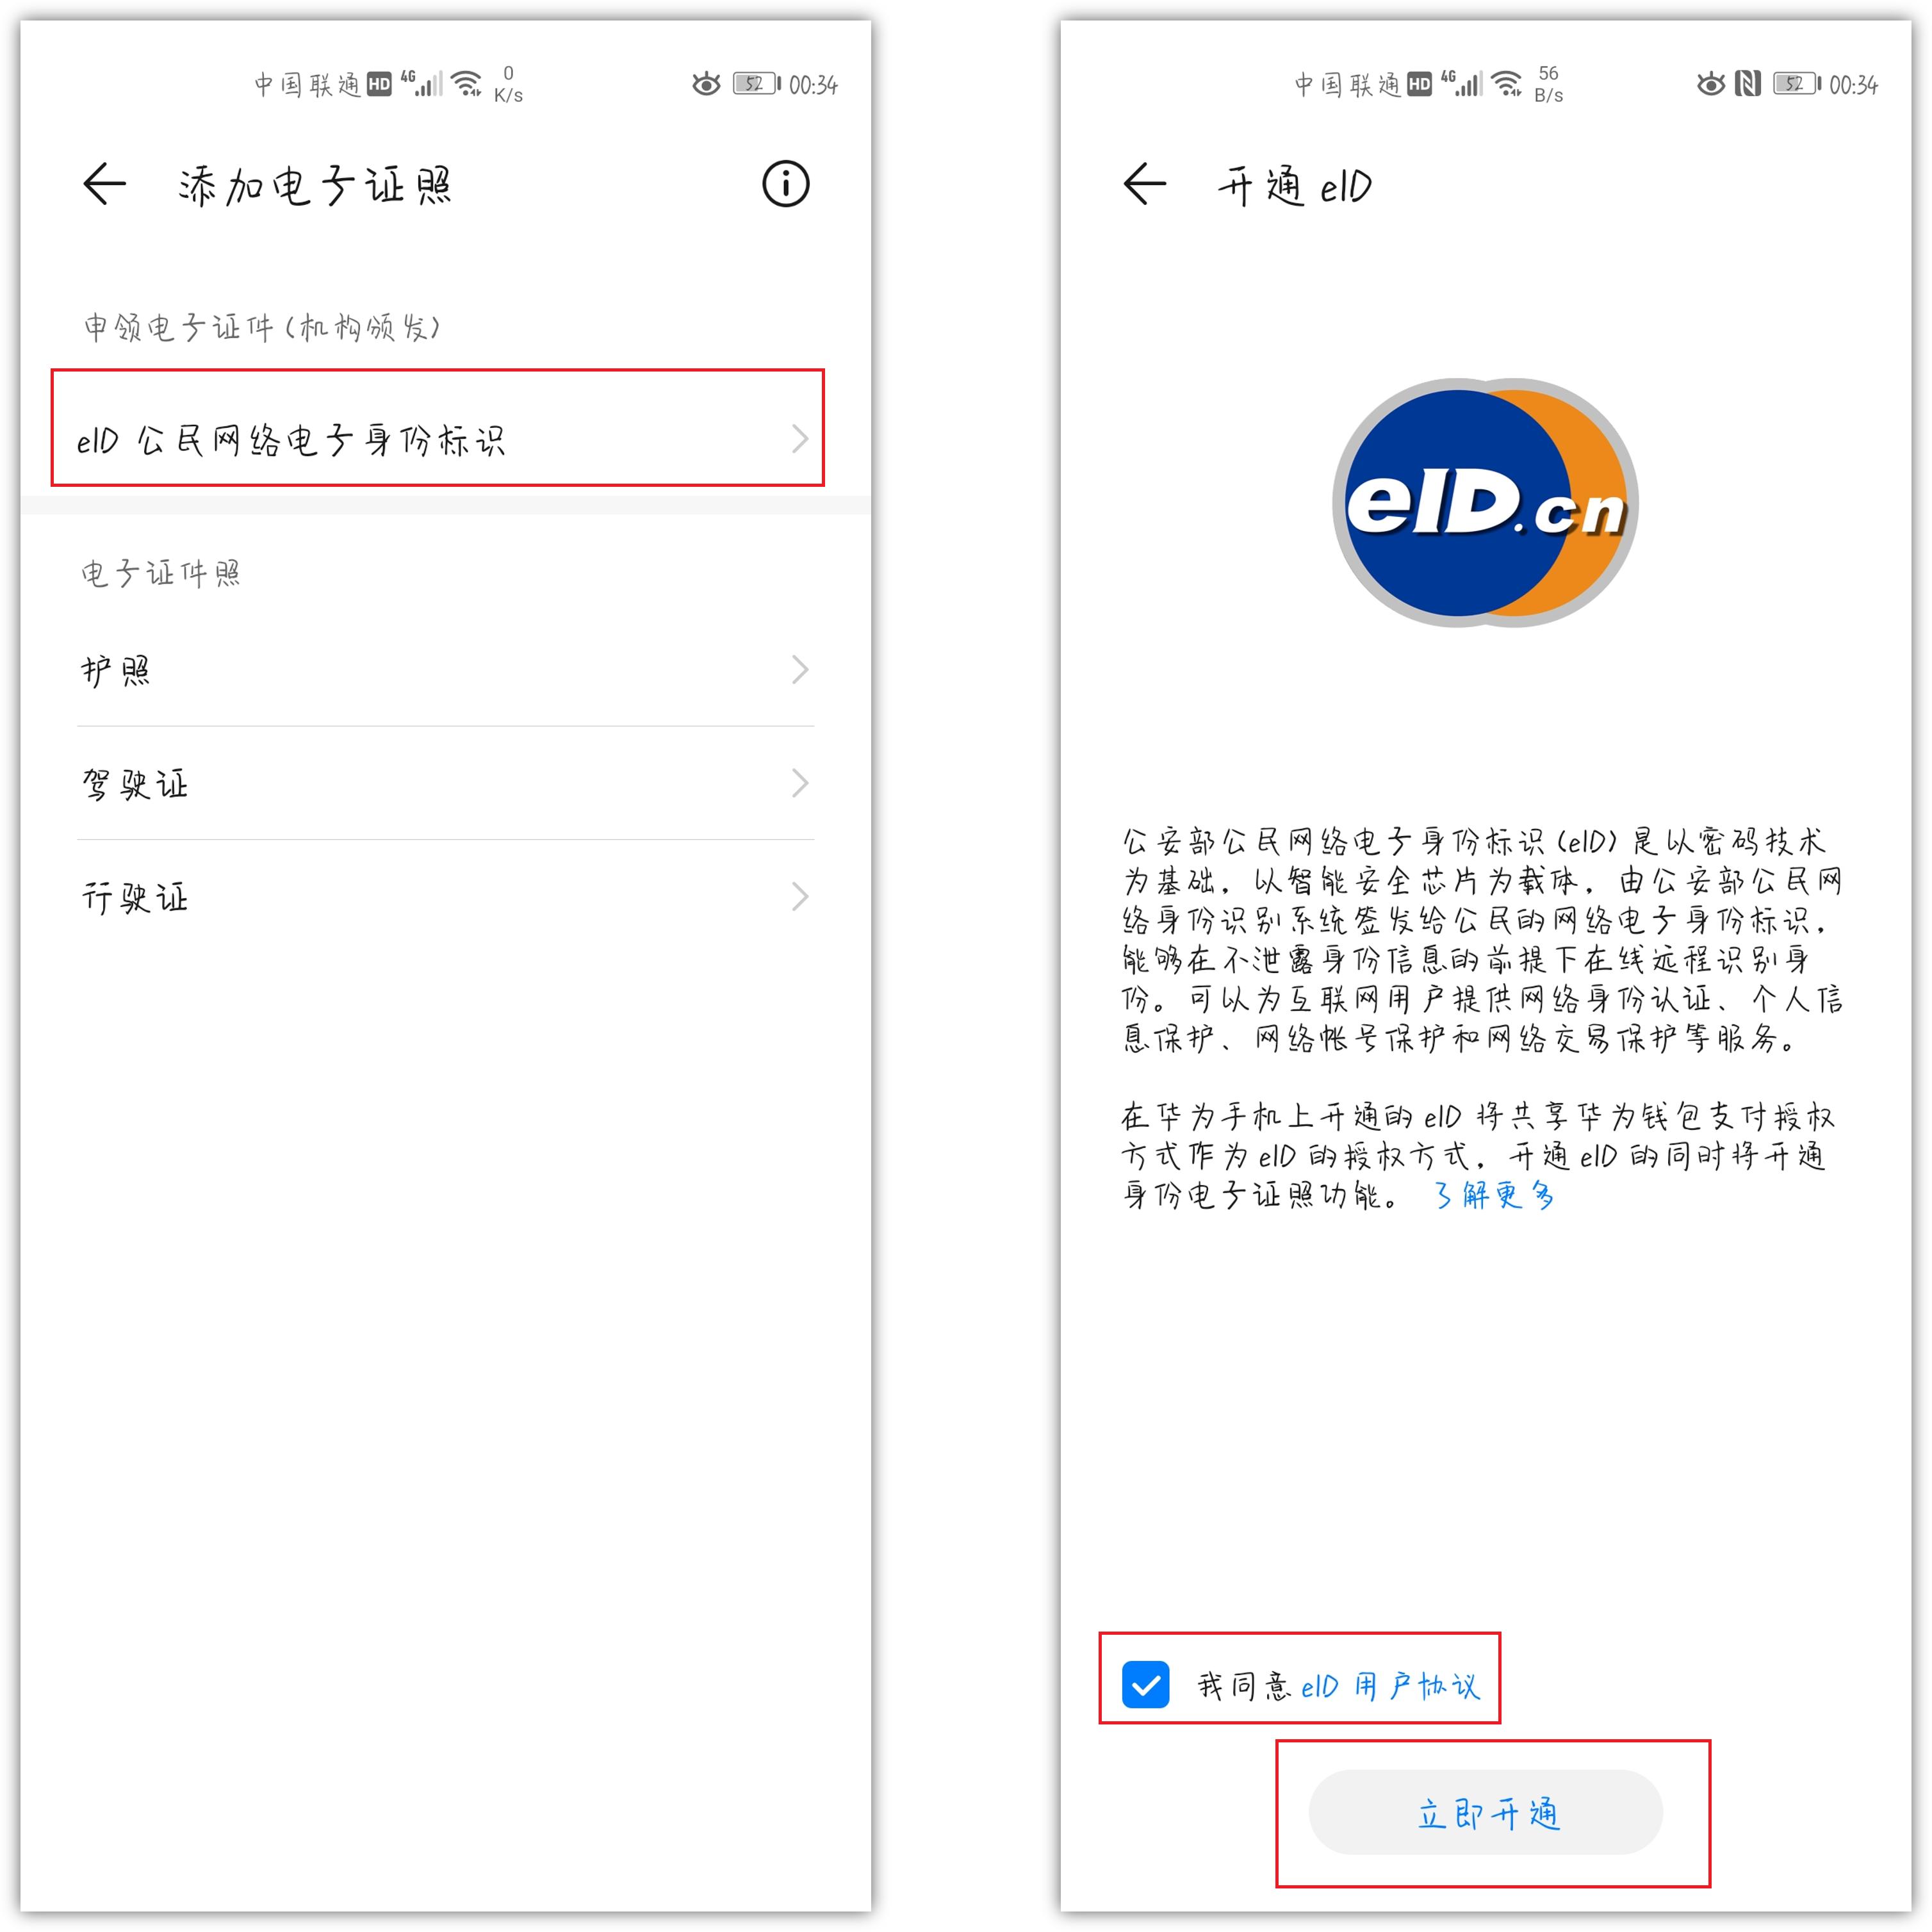Tap the eID.cn logo image
The width and height of the screenshot is (1932, 1932).
1485,502
